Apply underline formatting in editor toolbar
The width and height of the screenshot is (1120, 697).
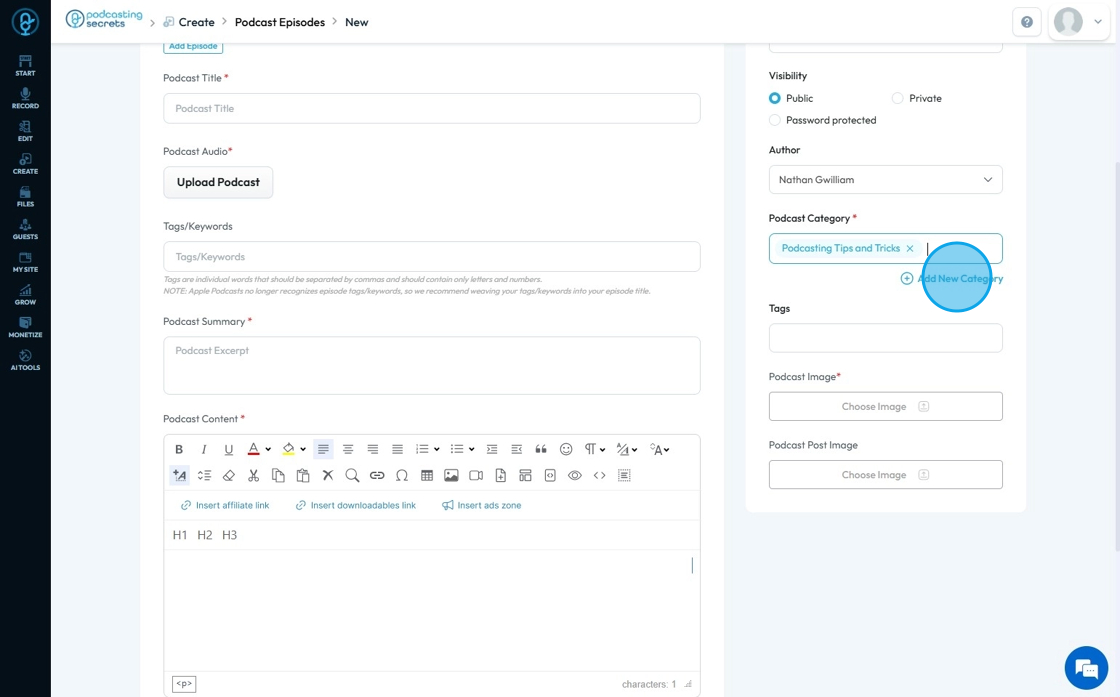point(229,449)
